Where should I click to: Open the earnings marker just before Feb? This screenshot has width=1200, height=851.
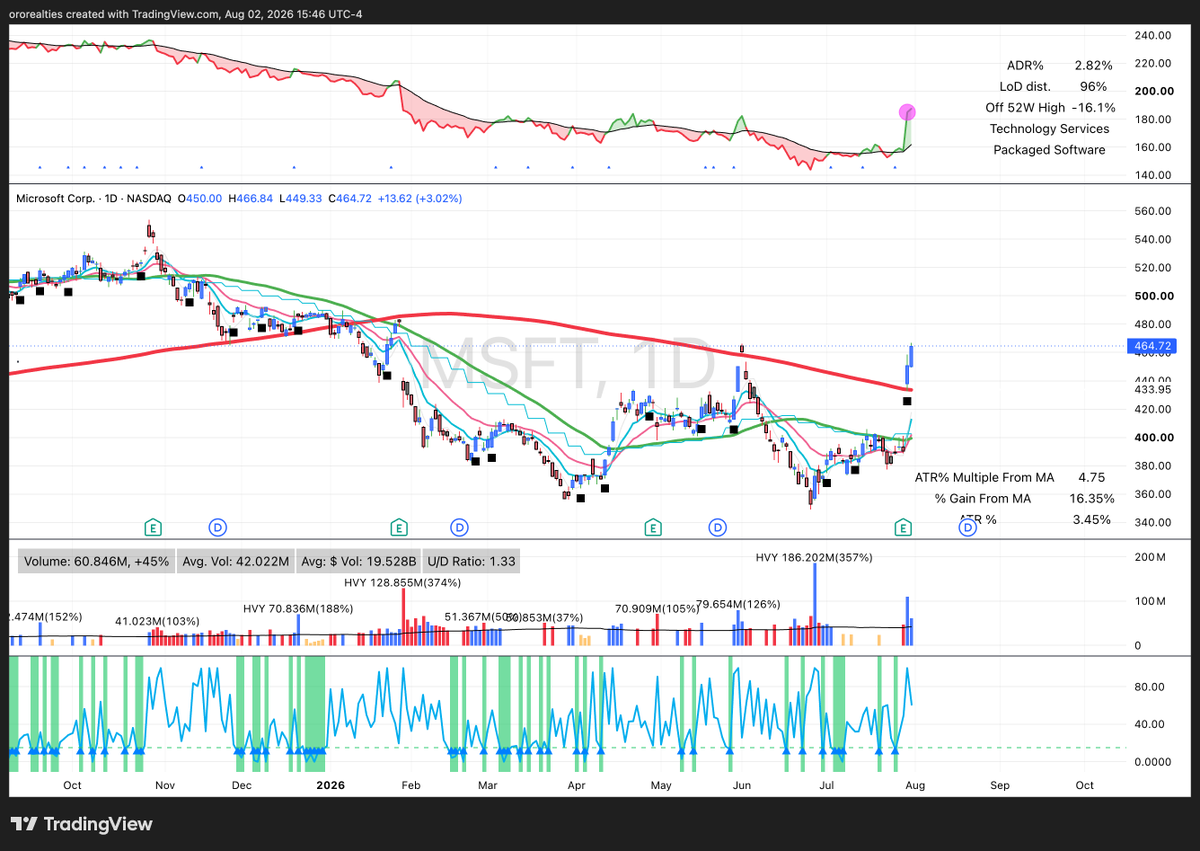point(398,526)
